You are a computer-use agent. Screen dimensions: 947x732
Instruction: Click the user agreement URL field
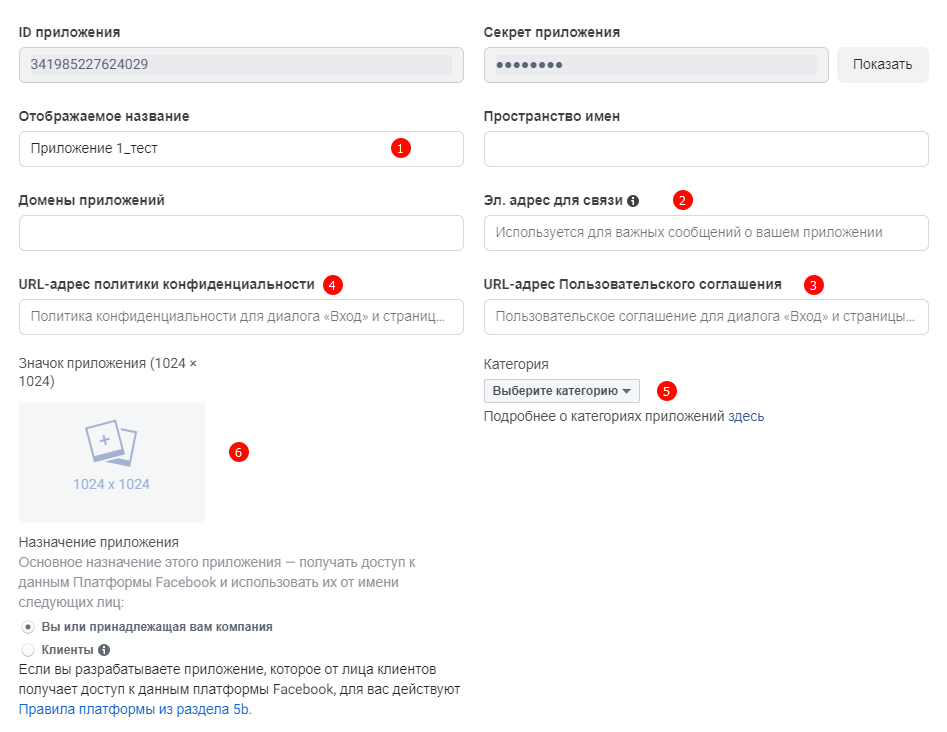click(706, 317)
